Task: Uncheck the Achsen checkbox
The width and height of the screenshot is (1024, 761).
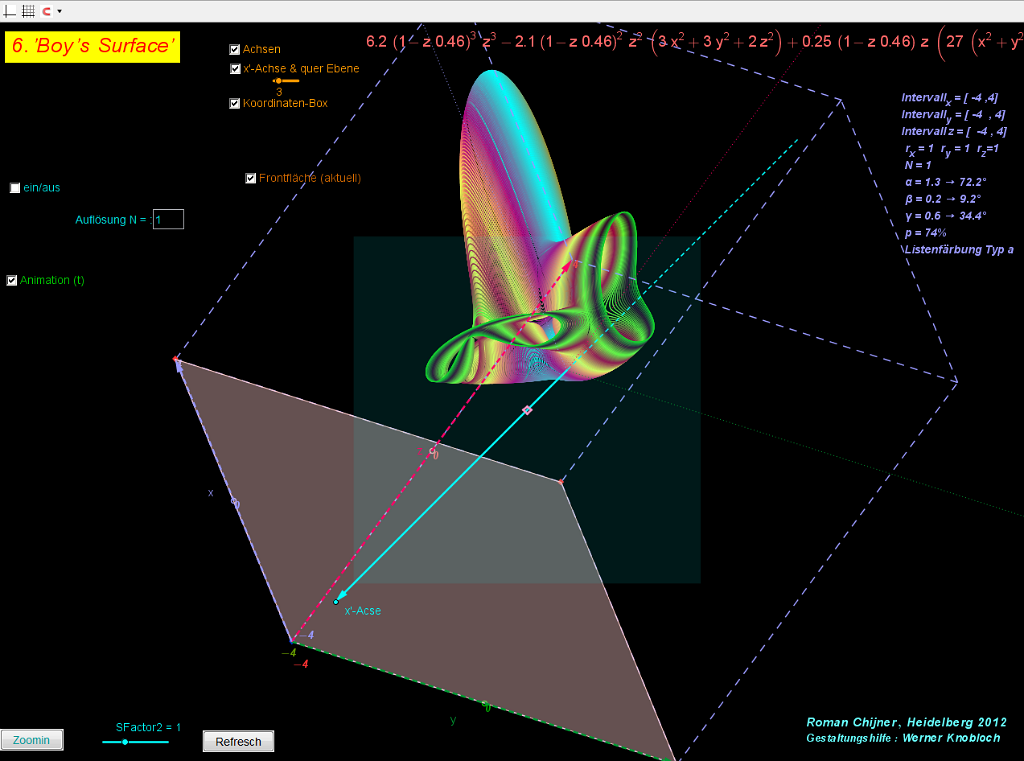Action: (235, 49)
